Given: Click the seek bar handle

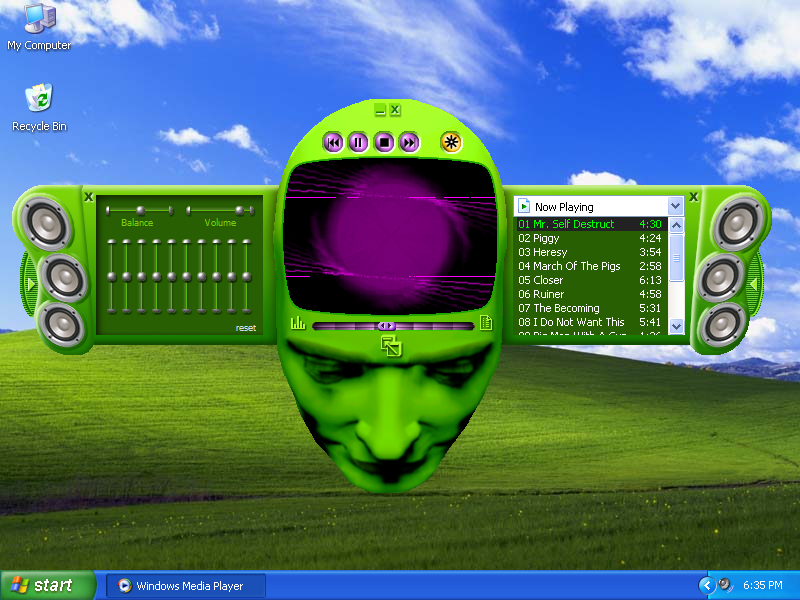Looking at the screenshot, I should pyautogui.click(x=386, y=326).
